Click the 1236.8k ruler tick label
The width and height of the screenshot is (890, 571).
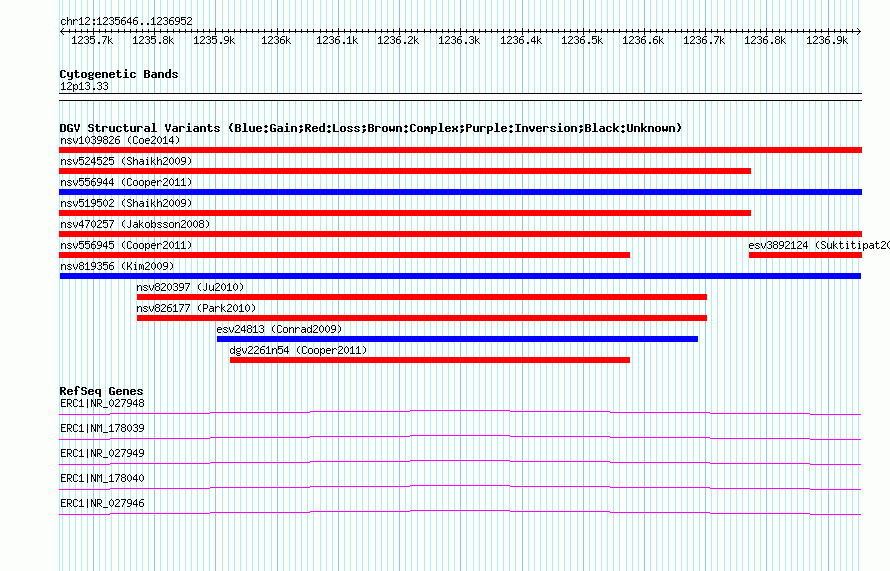pyautogui.click(x=766, y=40)
